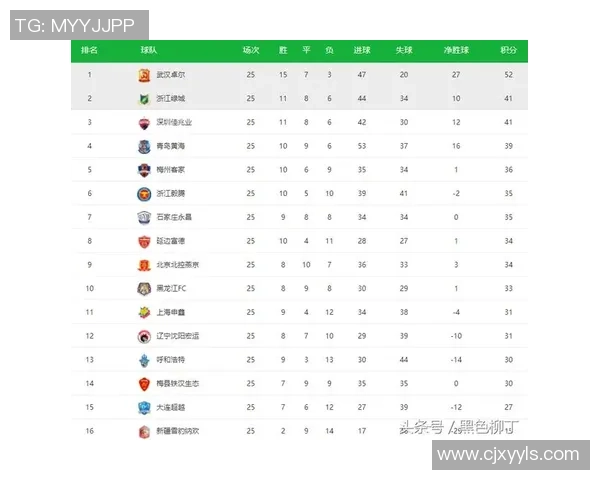The width and height of the screenshot is (600, 480).
Task: Click the 黑龙江FC team crest
Action: click(144, 289)
